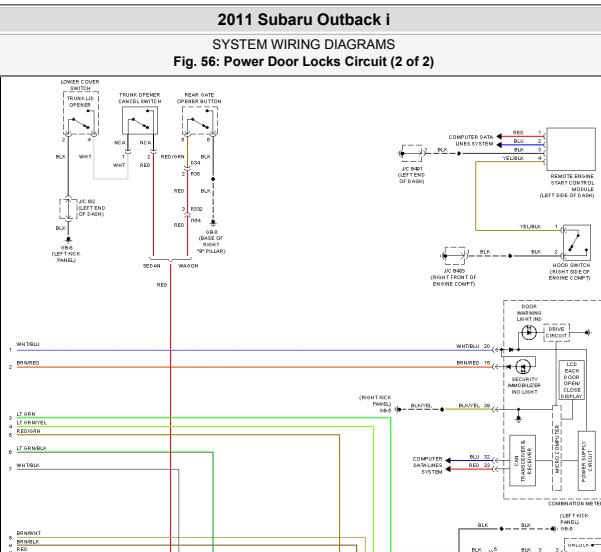Click the "LT GRN/BLK" wire label
The image size is (601, 552).
click(31, 448)
